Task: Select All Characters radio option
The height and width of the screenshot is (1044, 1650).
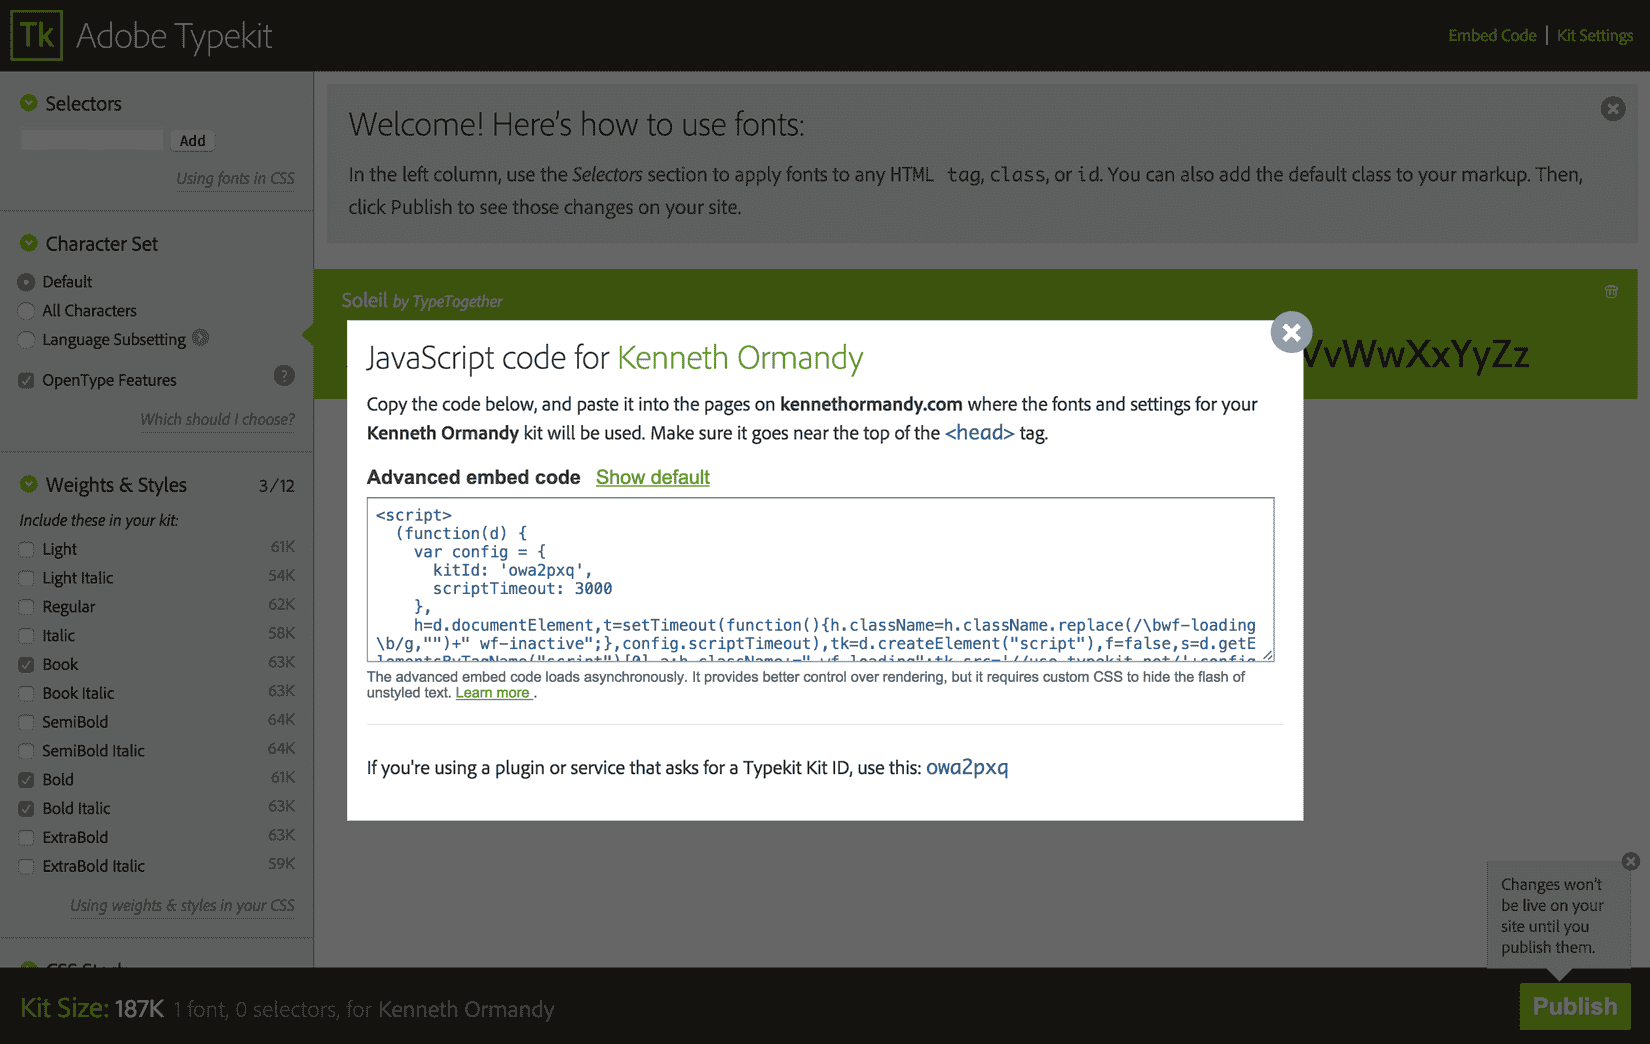Action: (27, 311)
